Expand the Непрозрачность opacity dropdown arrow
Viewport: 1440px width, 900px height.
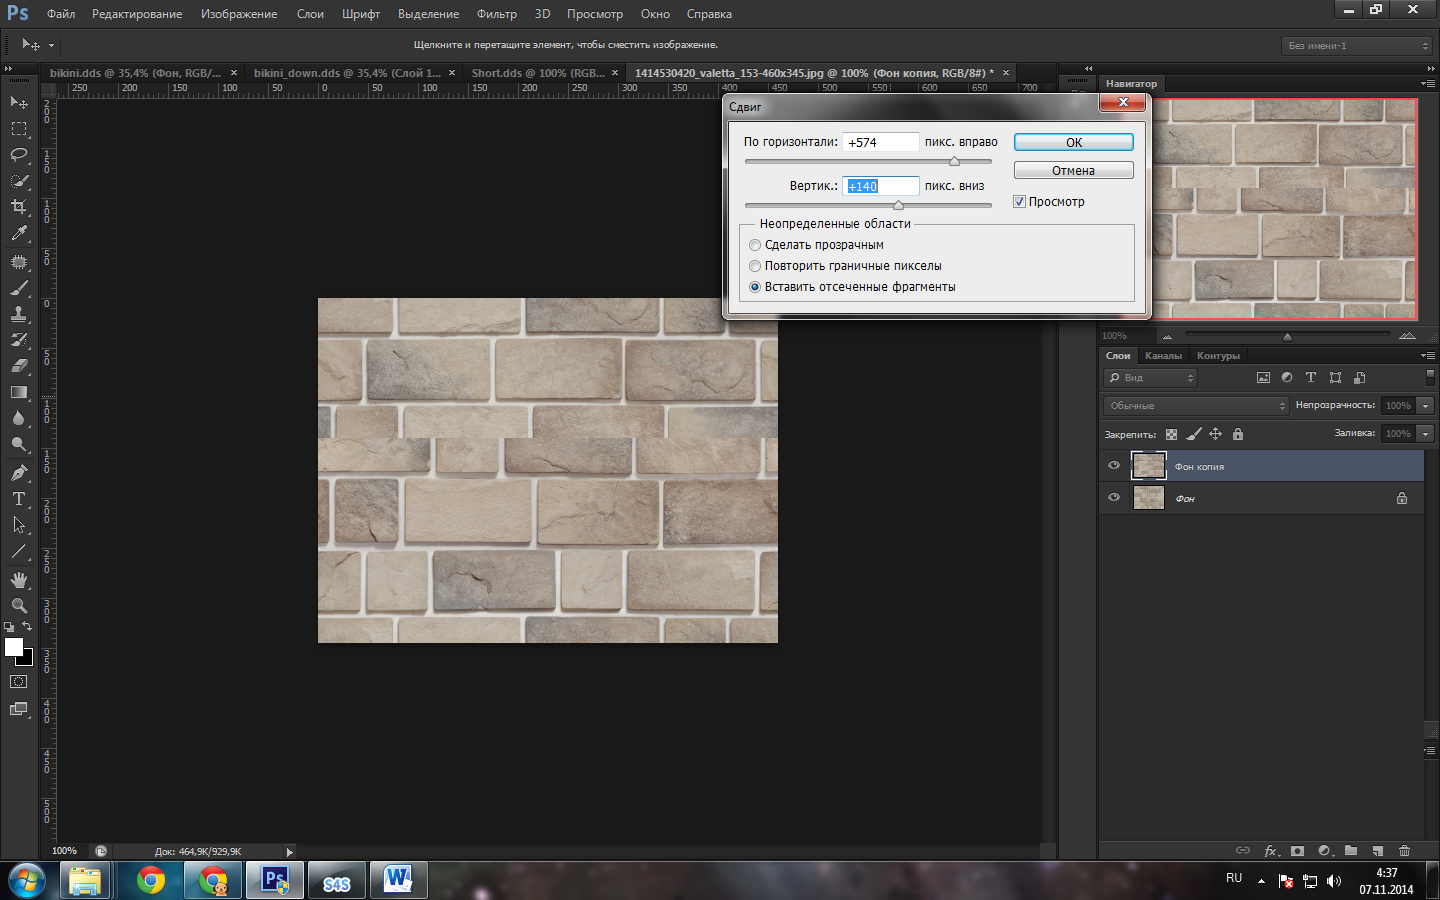1425,406
